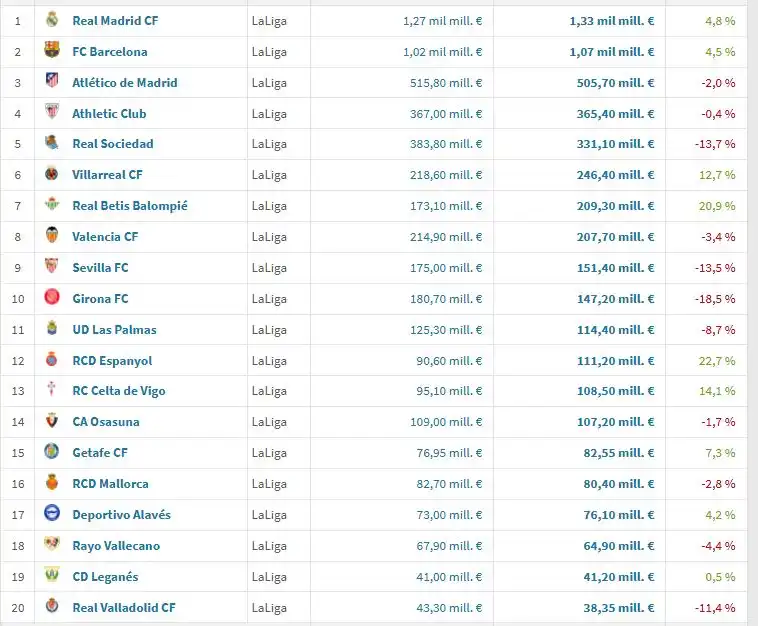
Task: Click the Real Betis Balompié crest icon
Action: click(52, 205)
